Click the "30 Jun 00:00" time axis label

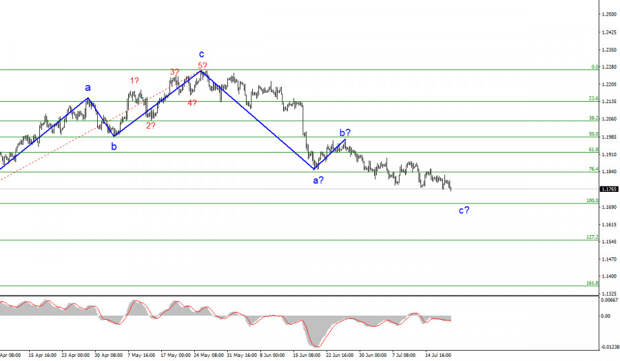tap(373, 355)
